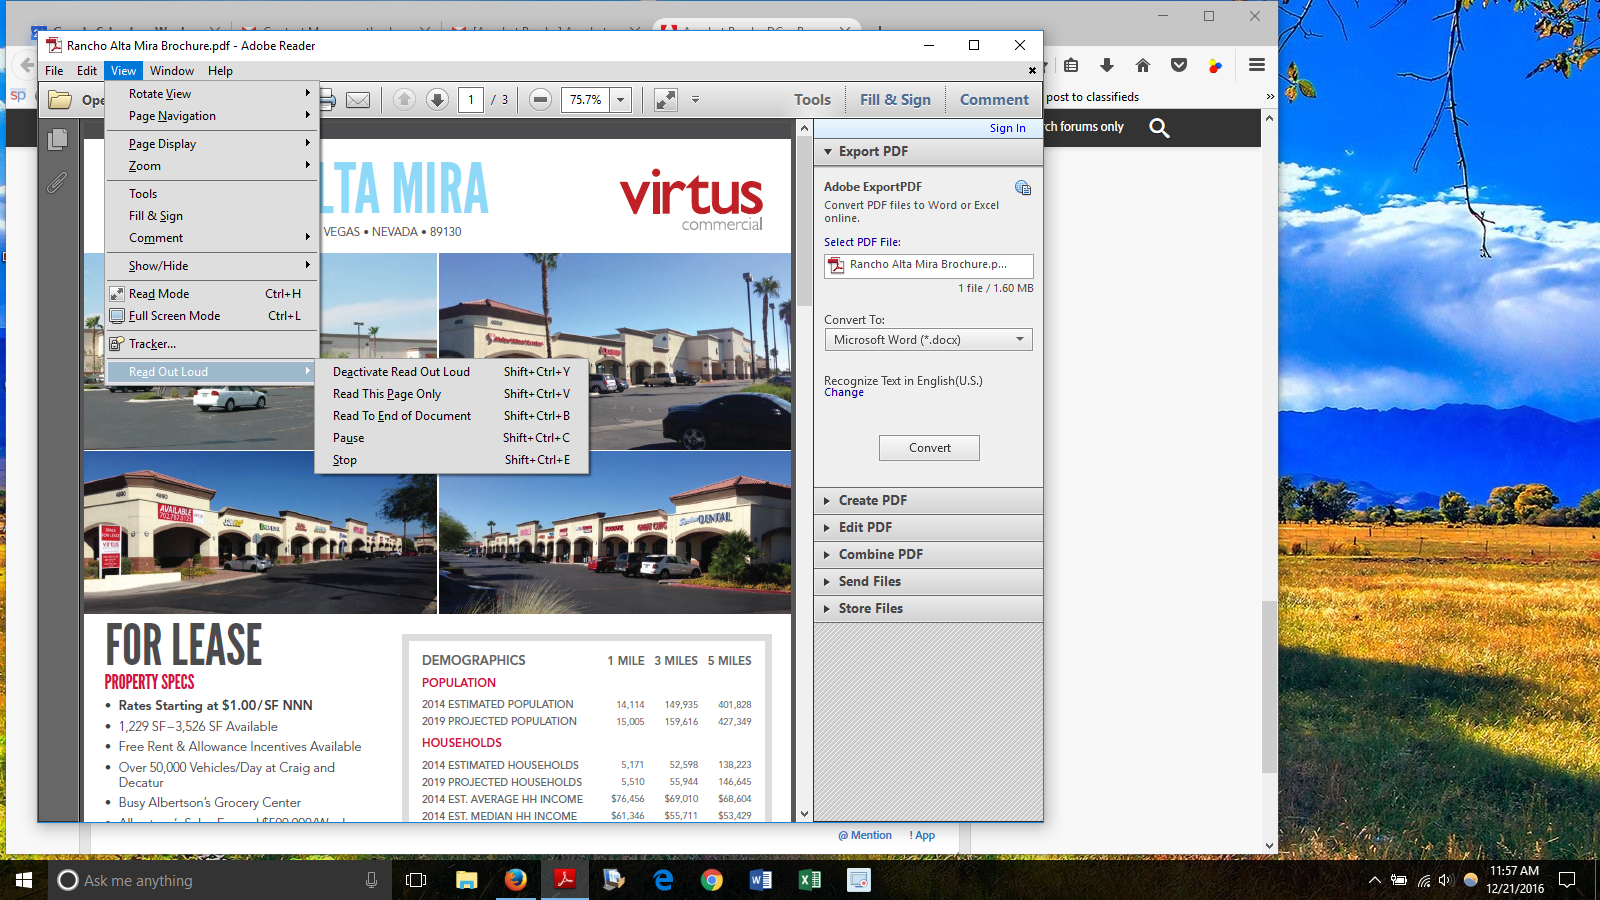The height and width of the screenshot is (900, 1600).
Task: Open the Edit menu
Action: click(x=87, y=71)
